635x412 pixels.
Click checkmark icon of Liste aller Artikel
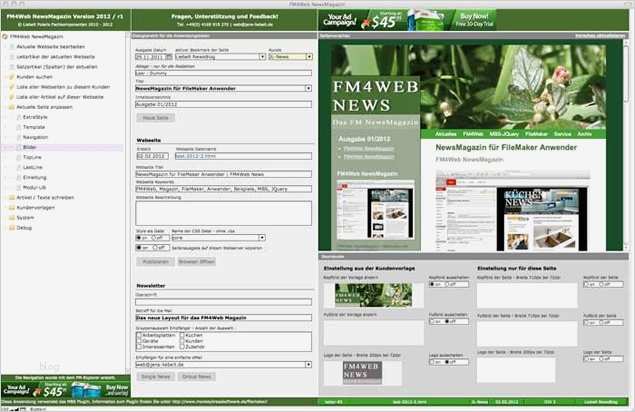[x=12, y=97]
